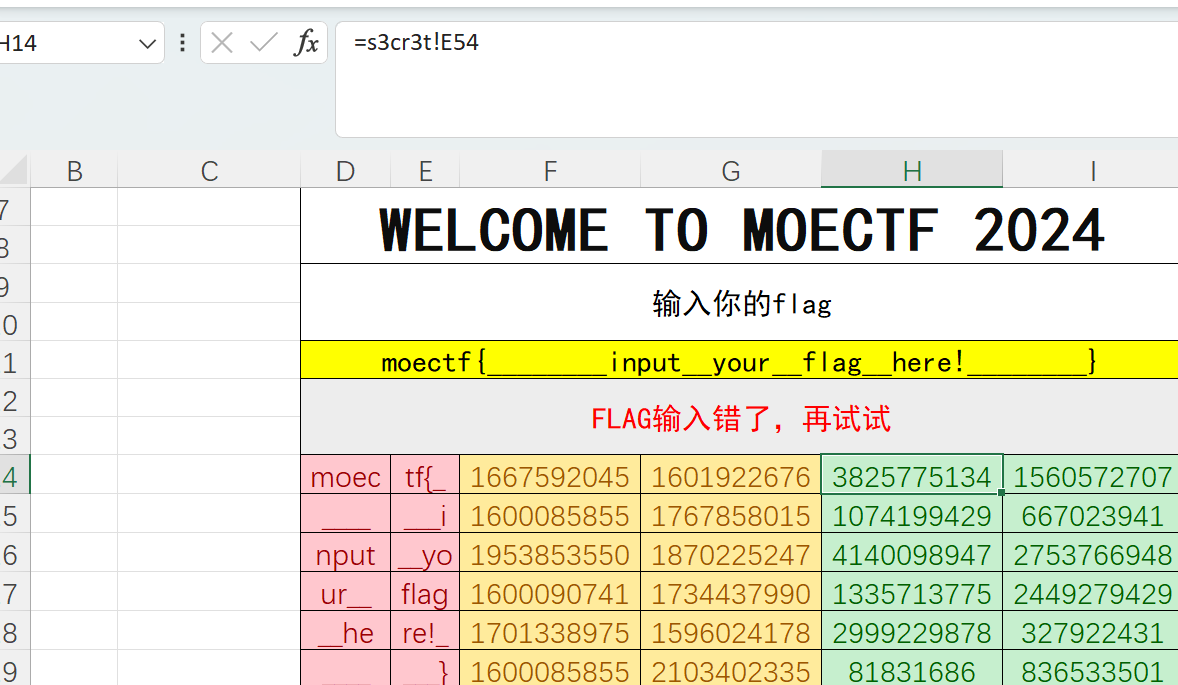The image size is (1178, 685).
Task: Select column C header
Action: coord(209,171)
